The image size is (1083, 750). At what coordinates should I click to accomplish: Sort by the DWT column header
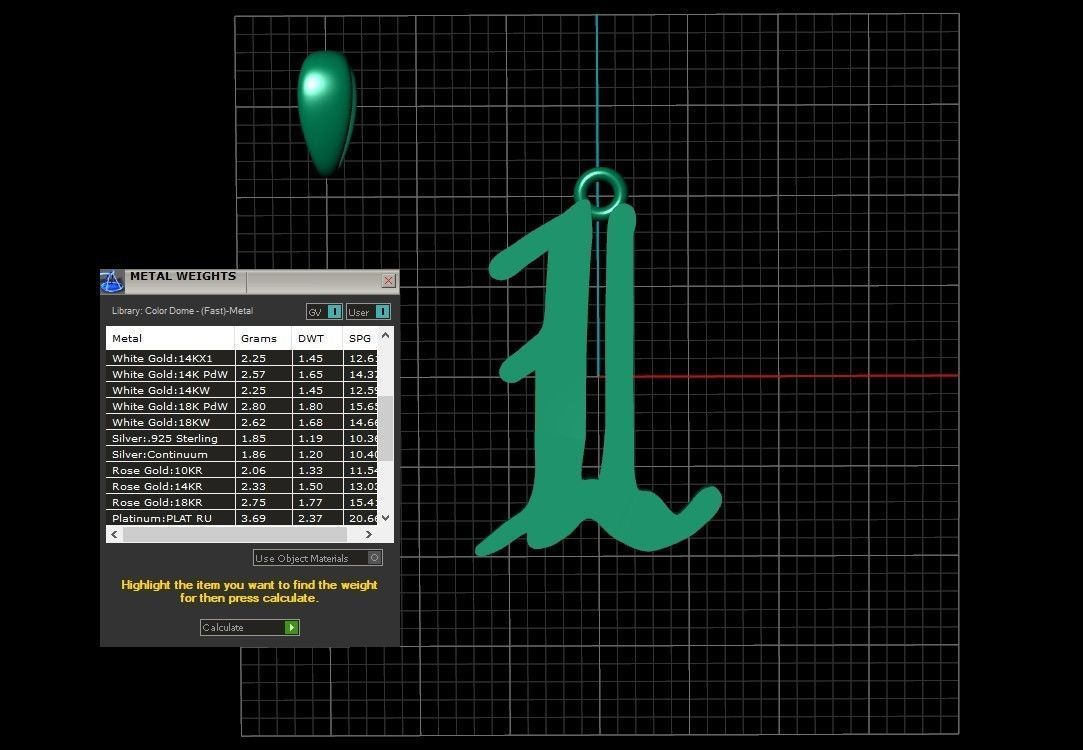tap(317, 338)
